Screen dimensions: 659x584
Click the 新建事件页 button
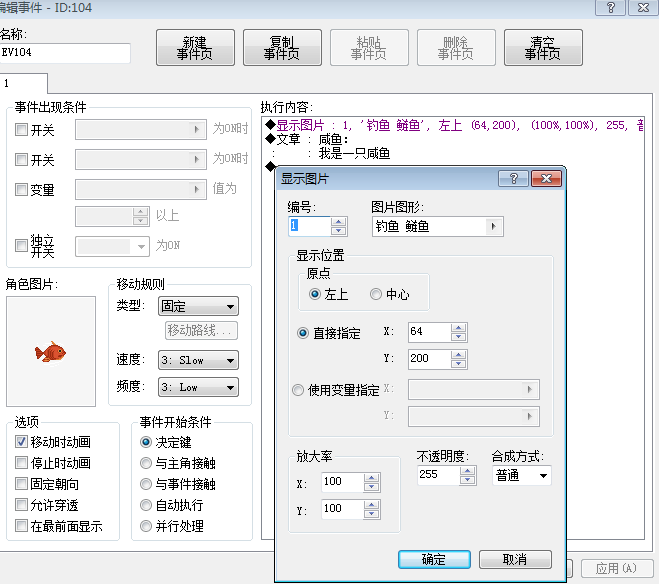tap(195, 47)
